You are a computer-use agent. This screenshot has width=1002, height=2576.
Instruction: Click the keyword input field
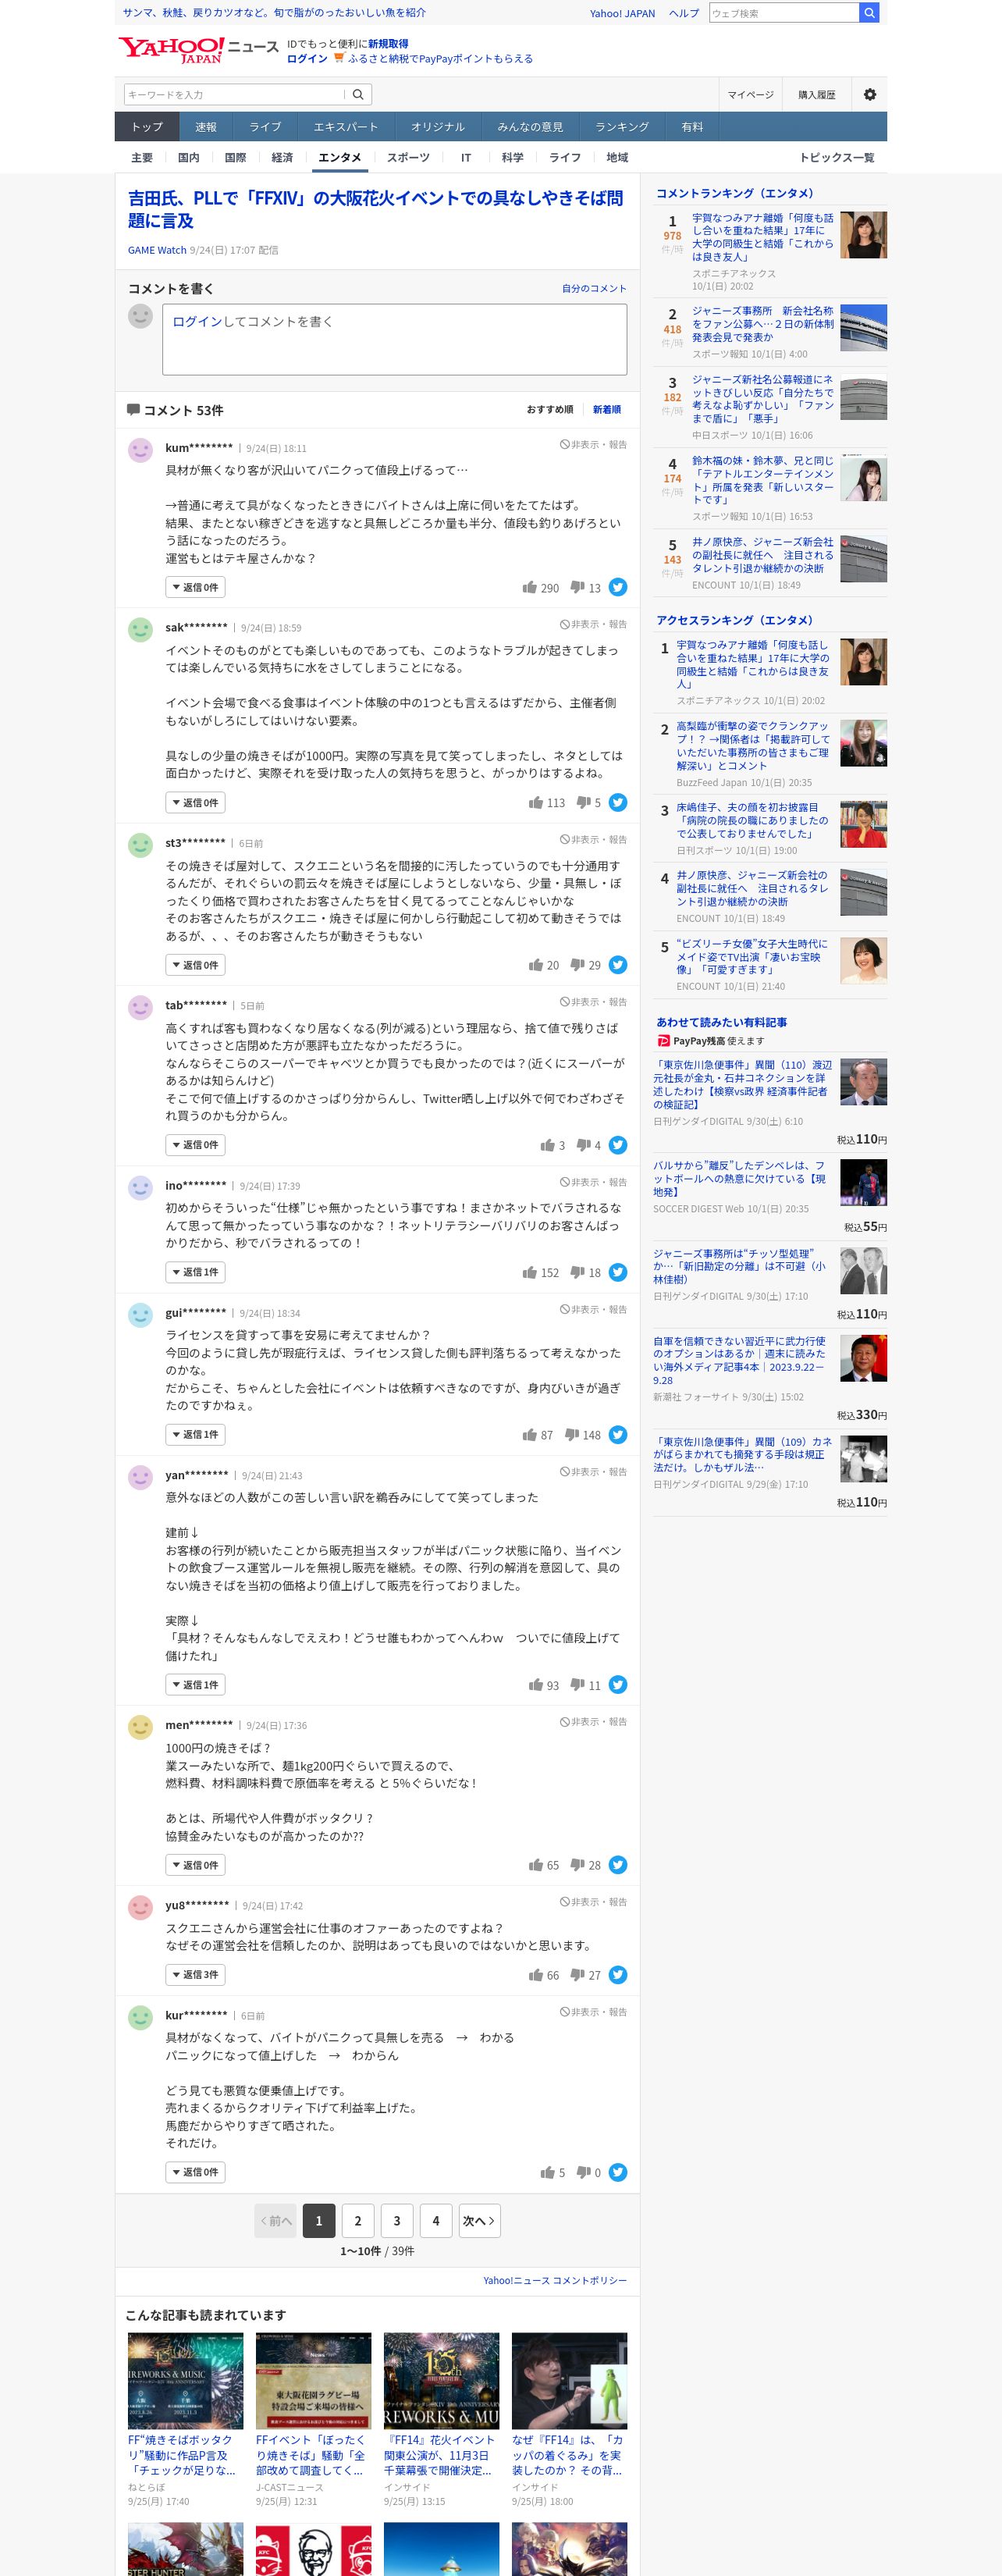click(x=234, y=94)
